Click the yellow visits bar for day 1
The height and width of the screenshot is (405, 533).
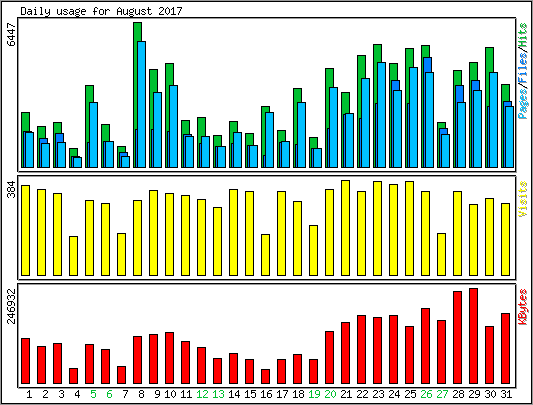coord(25,230)
